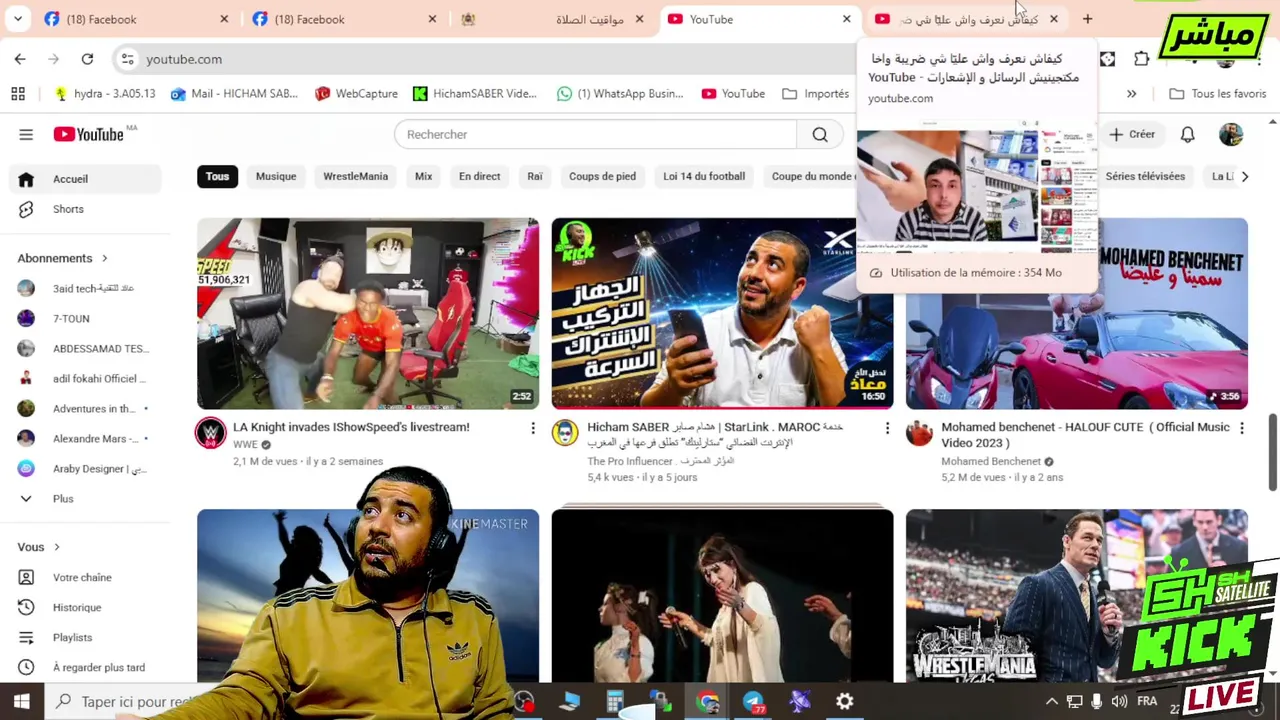This screenshot has width=1280, height=720.
Task: Click the Rechercher search field
Action: [596, 134]
